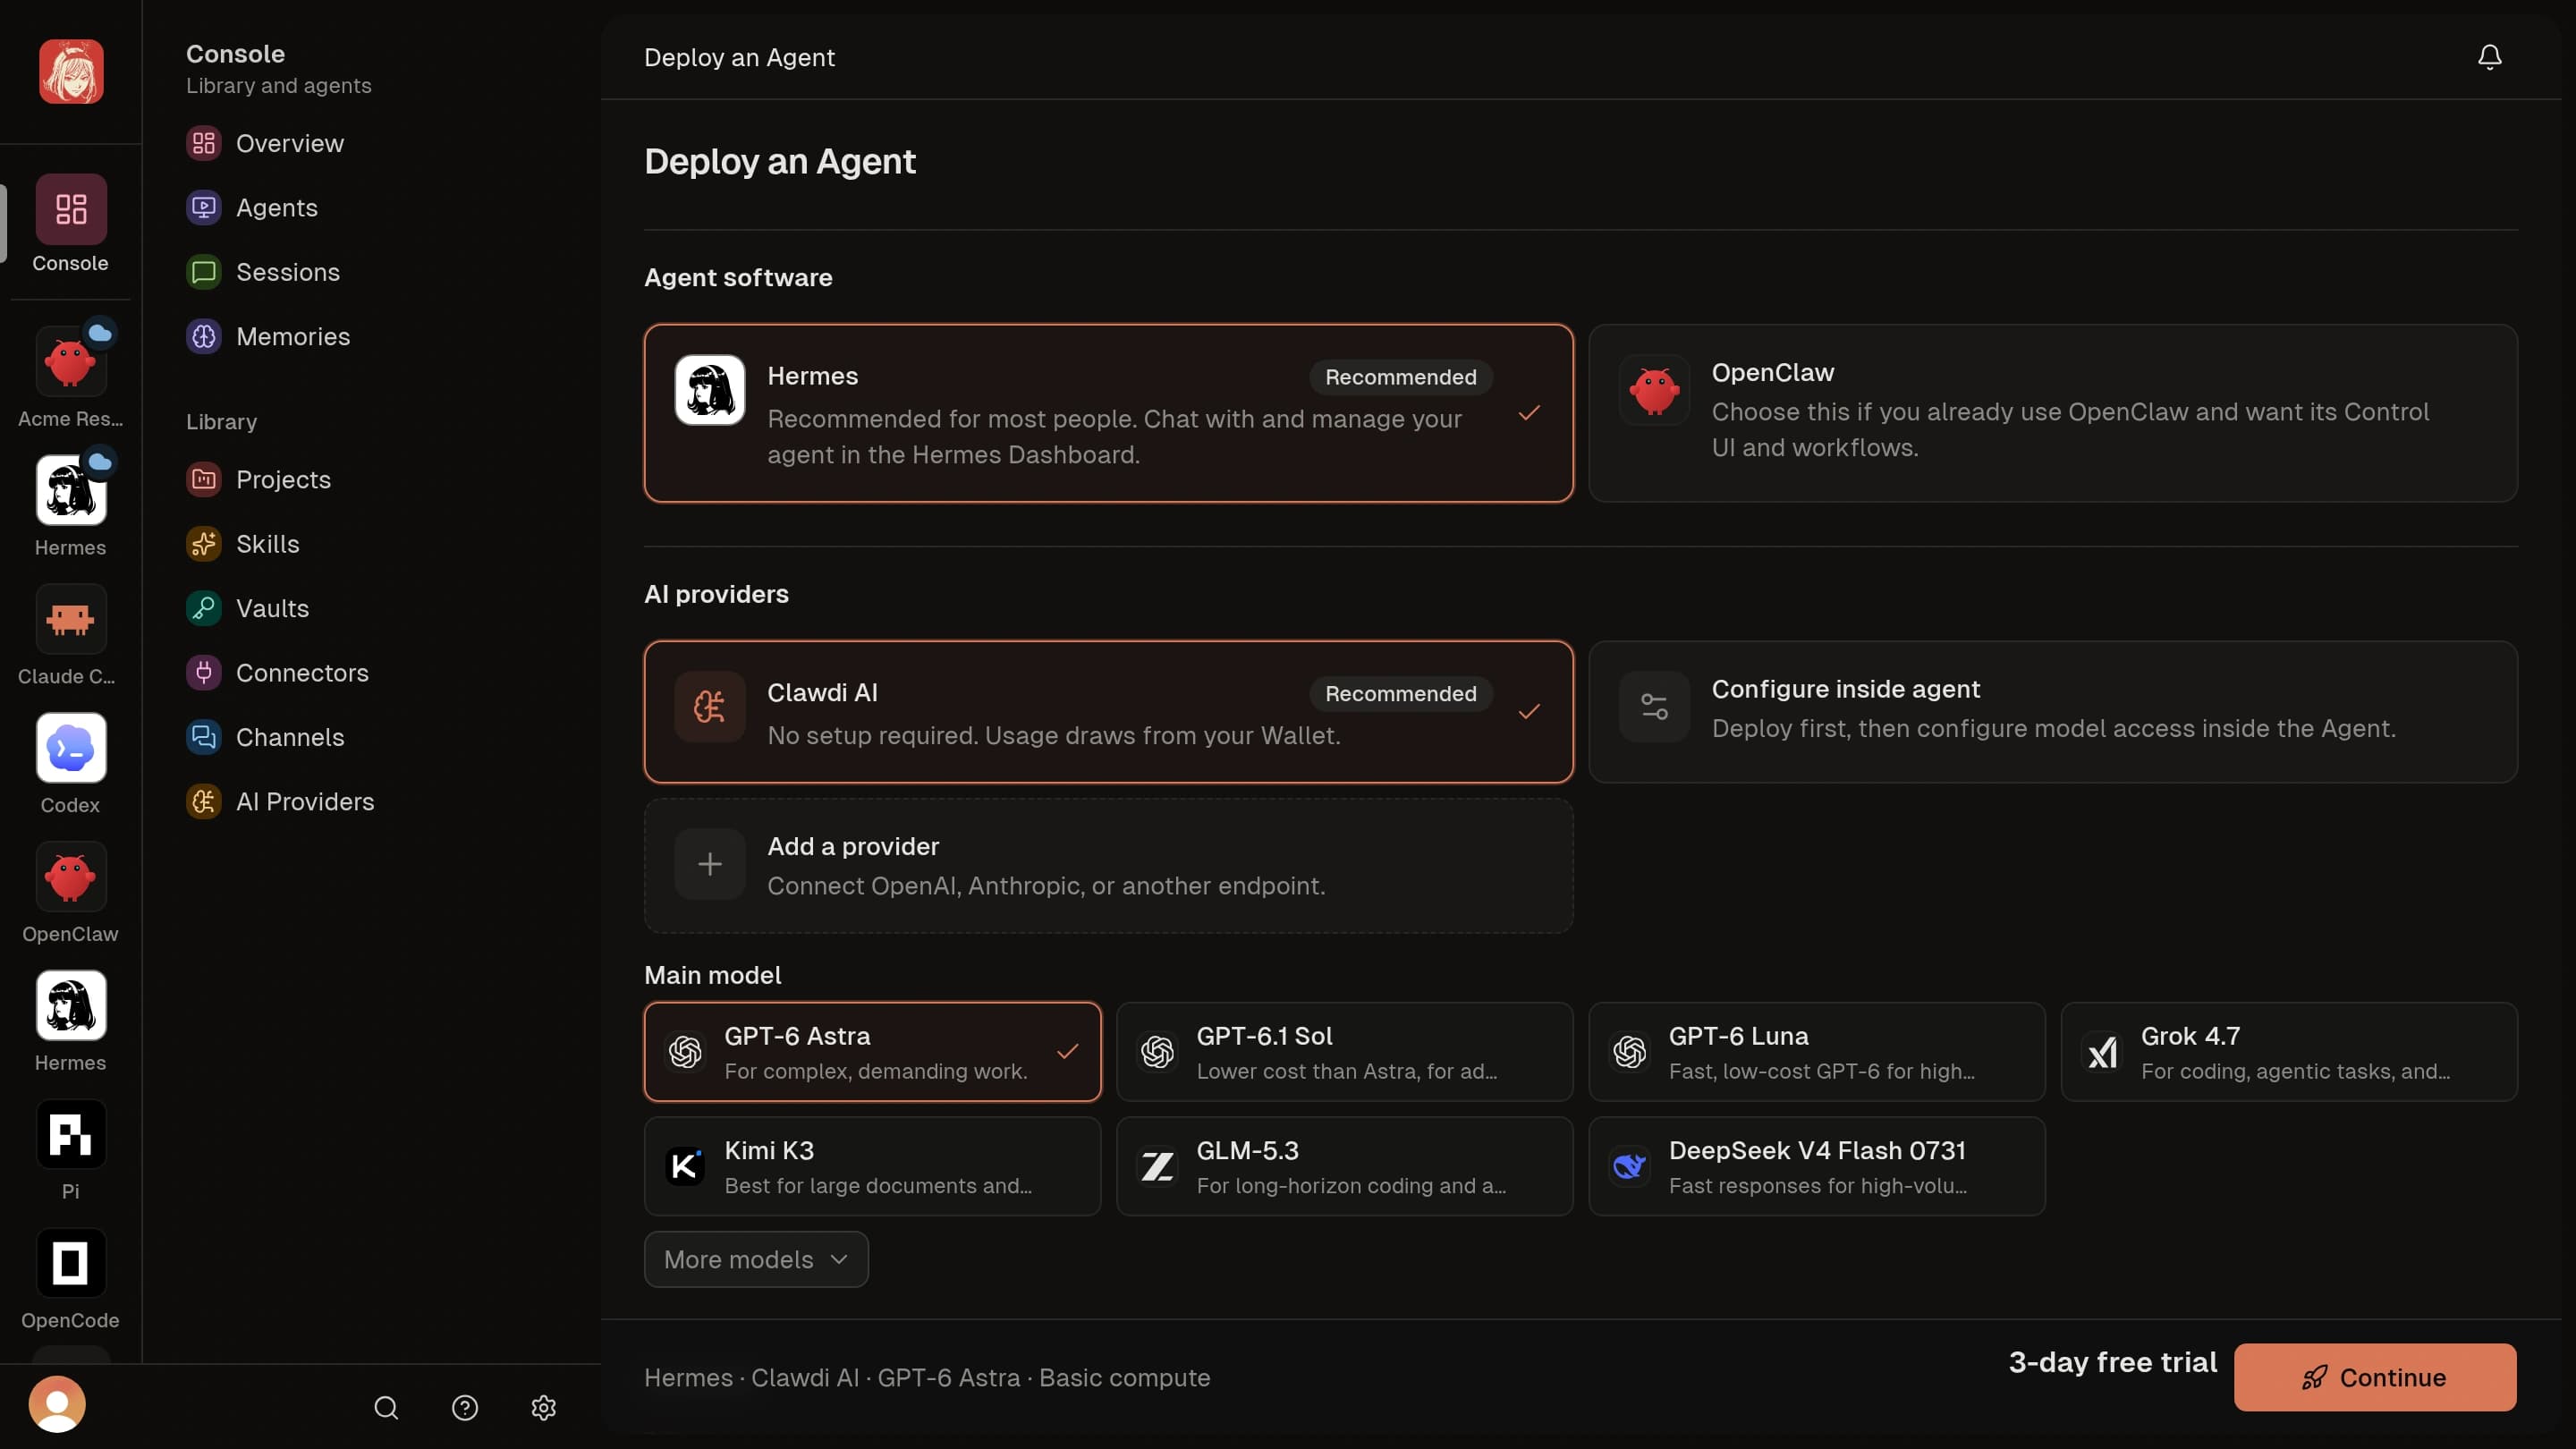Click the Projects icon in Library
This screenshot has width=2576, height=1449.
(204, 479)
